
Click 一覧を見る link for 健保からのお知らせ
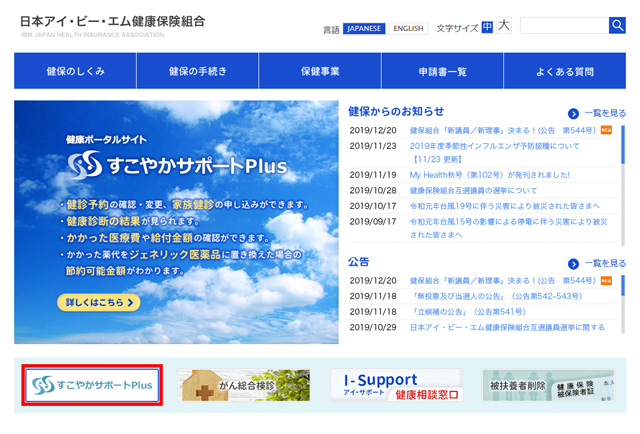tap(605, 114)
